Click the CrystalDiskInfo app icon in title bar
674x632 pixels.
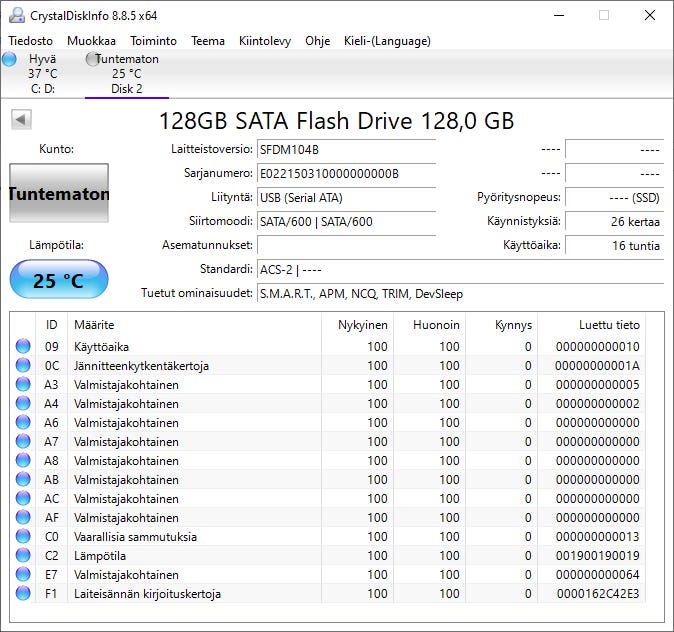tap(17, 15)
